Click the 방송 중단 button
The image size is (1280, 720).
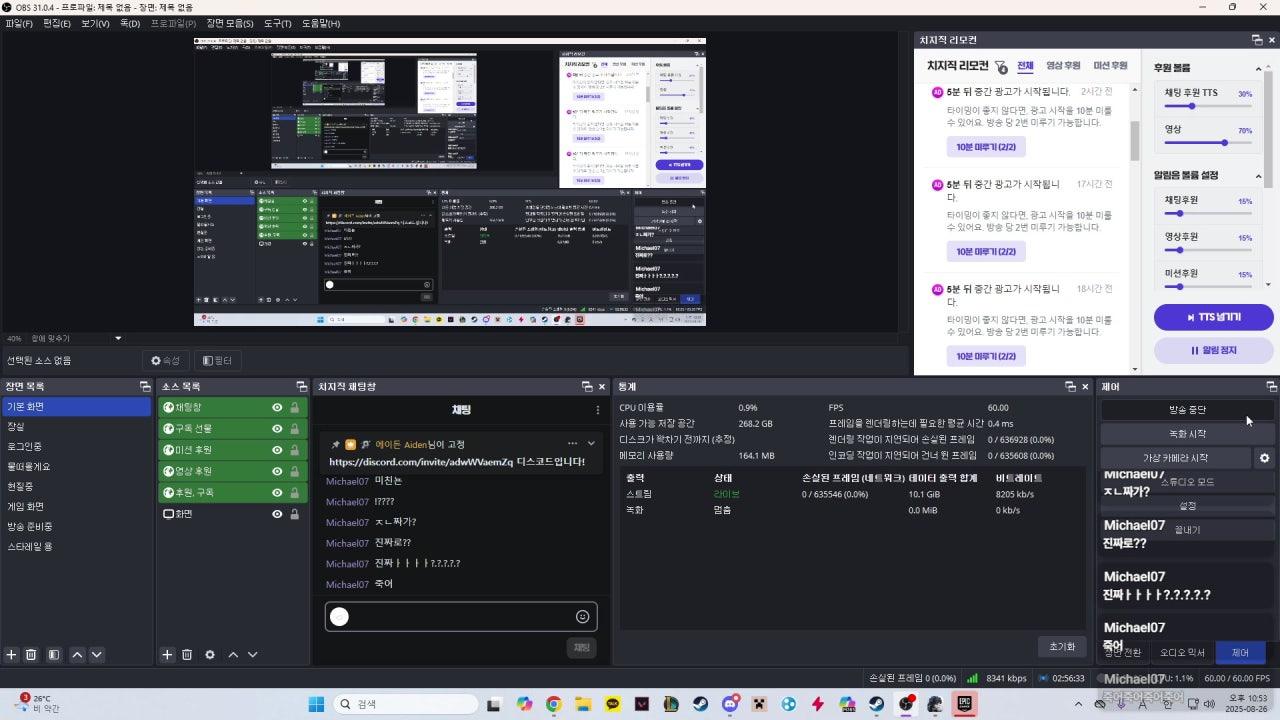pyautogui.click(x=1187, y=409)
